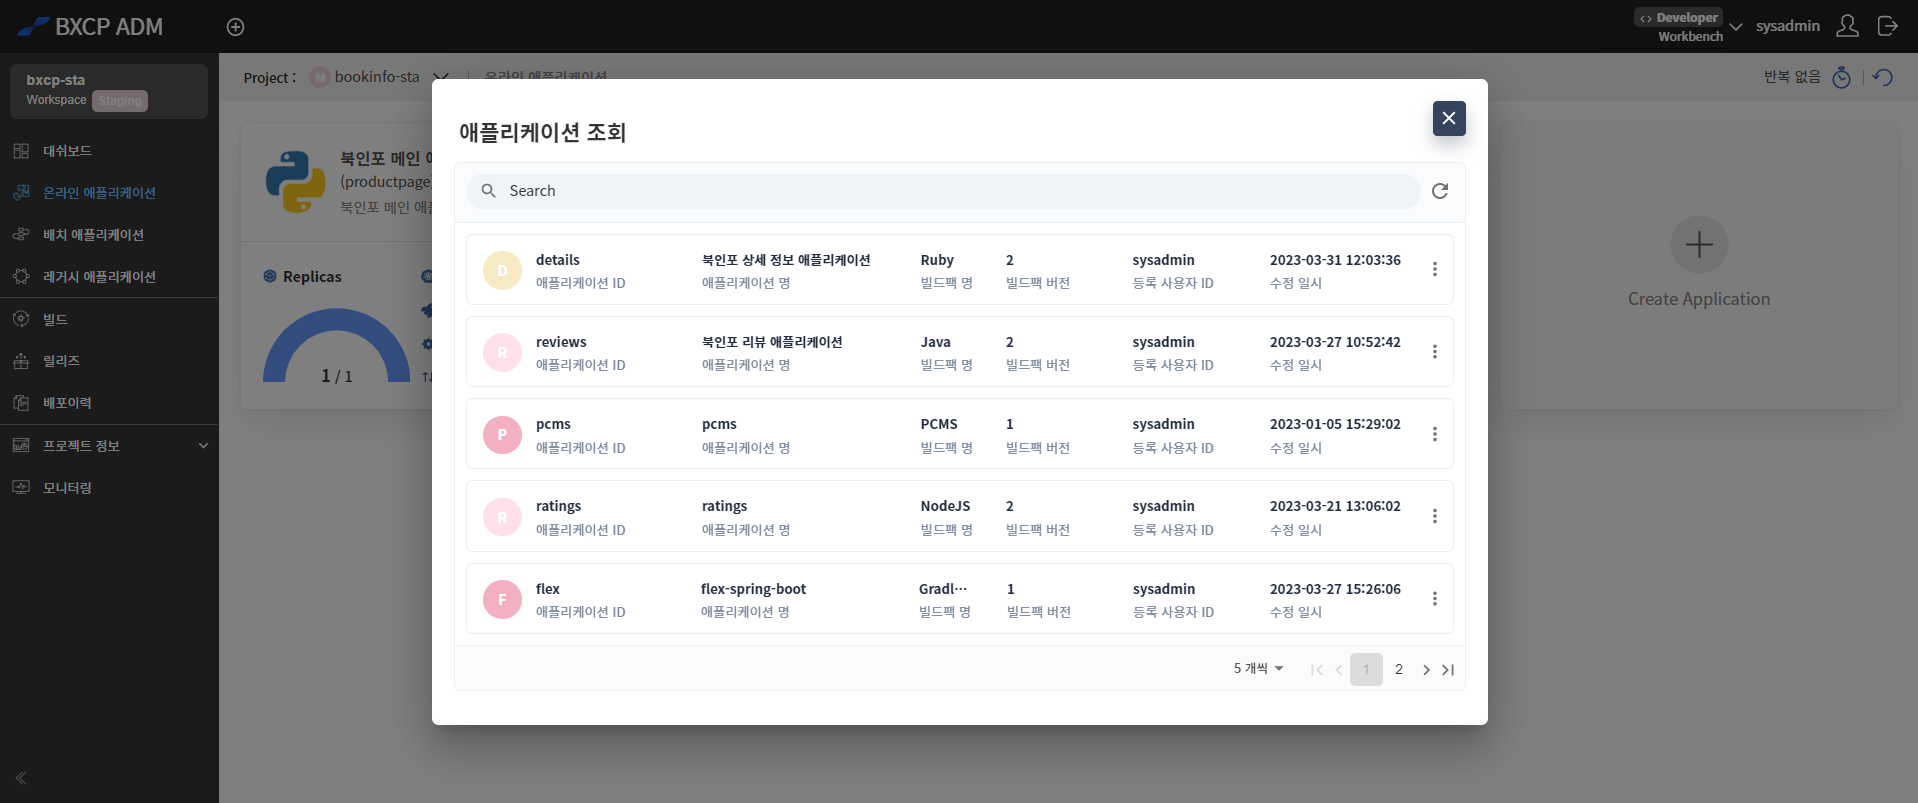Jump to the last page

(x=1448, y=670)
